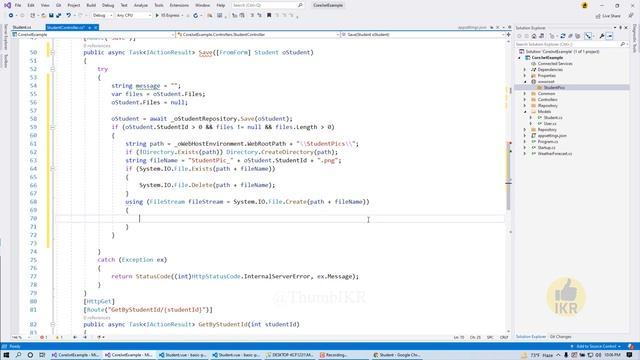Viewport: 640px width, 360px height.
Task: Collapse GetByStudentId method at line 82
Action: pos(52,324)
